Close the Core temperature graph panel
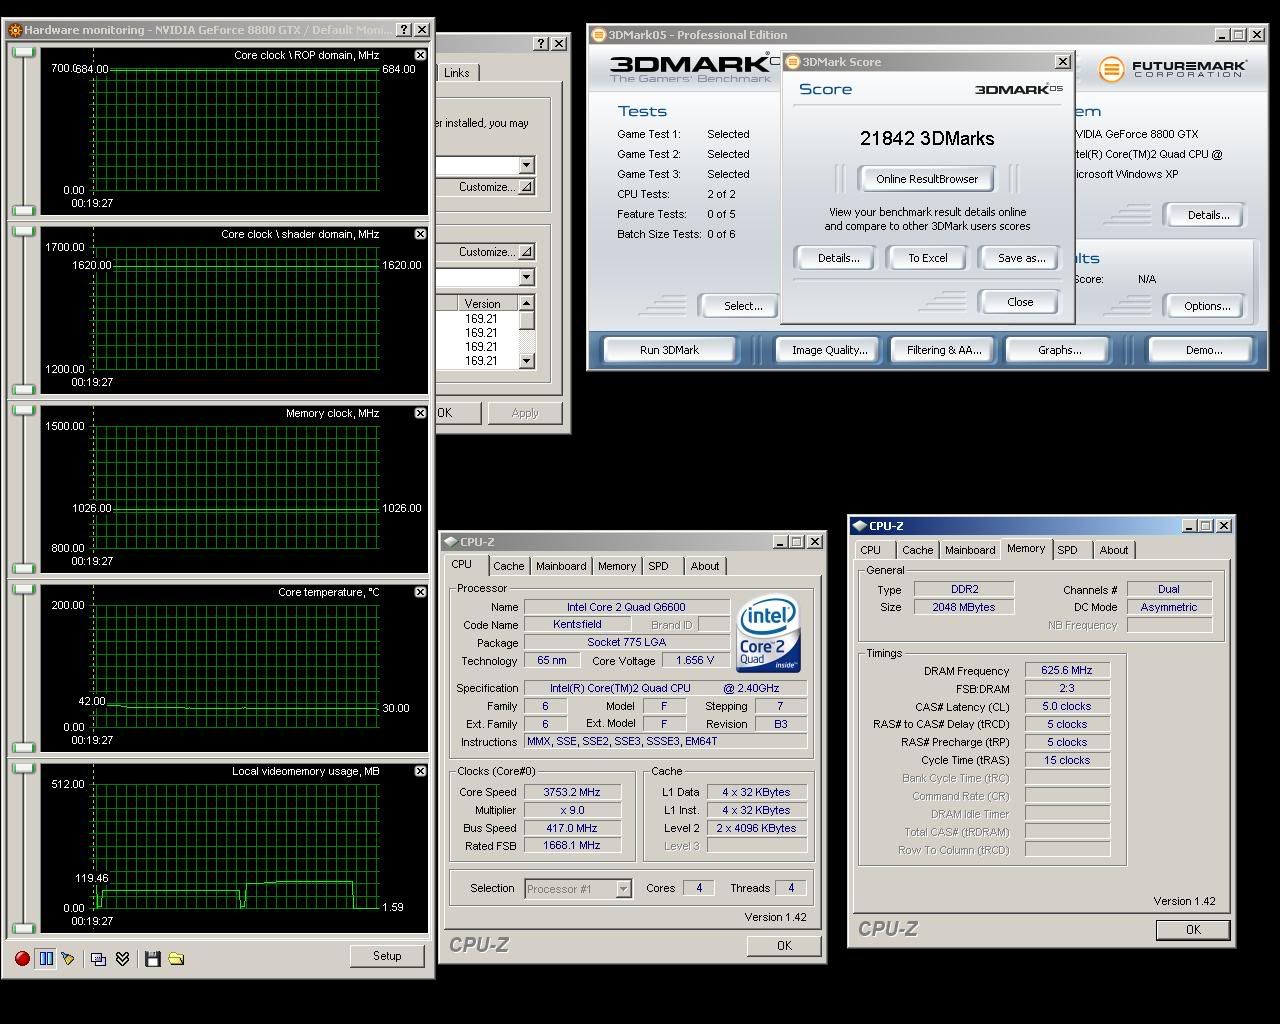This screenshot has height=1024, width=1280. click(x=420, y=592)
